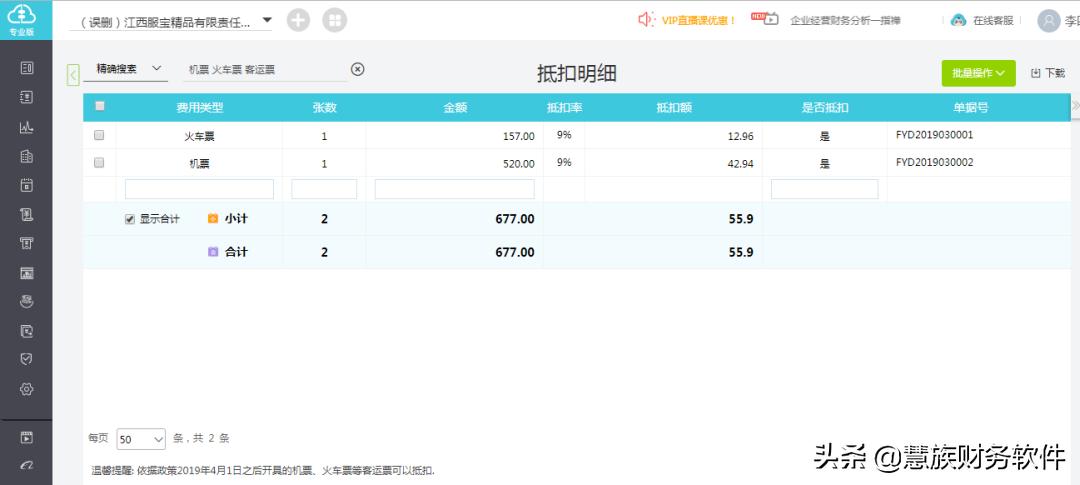Open the window image icon in sidebar
The image size is (1080, 485).
(x=26, y=273)
